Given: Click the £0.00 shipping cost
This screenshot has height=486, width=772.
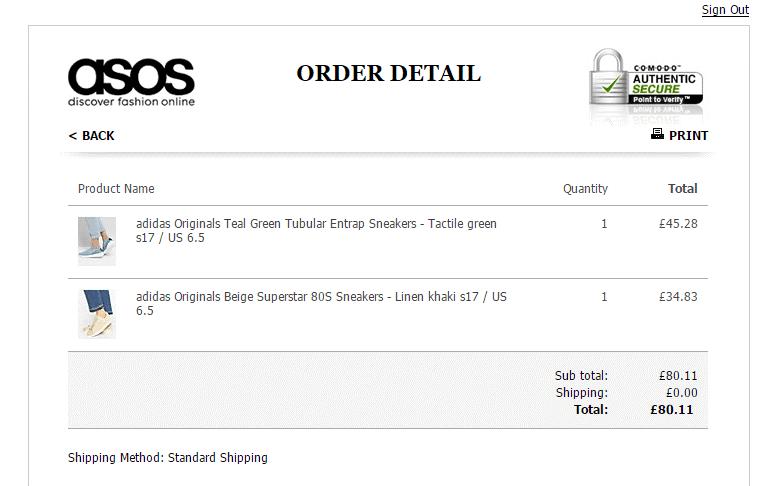Looking at the screenshot, I should coord(678,393).
